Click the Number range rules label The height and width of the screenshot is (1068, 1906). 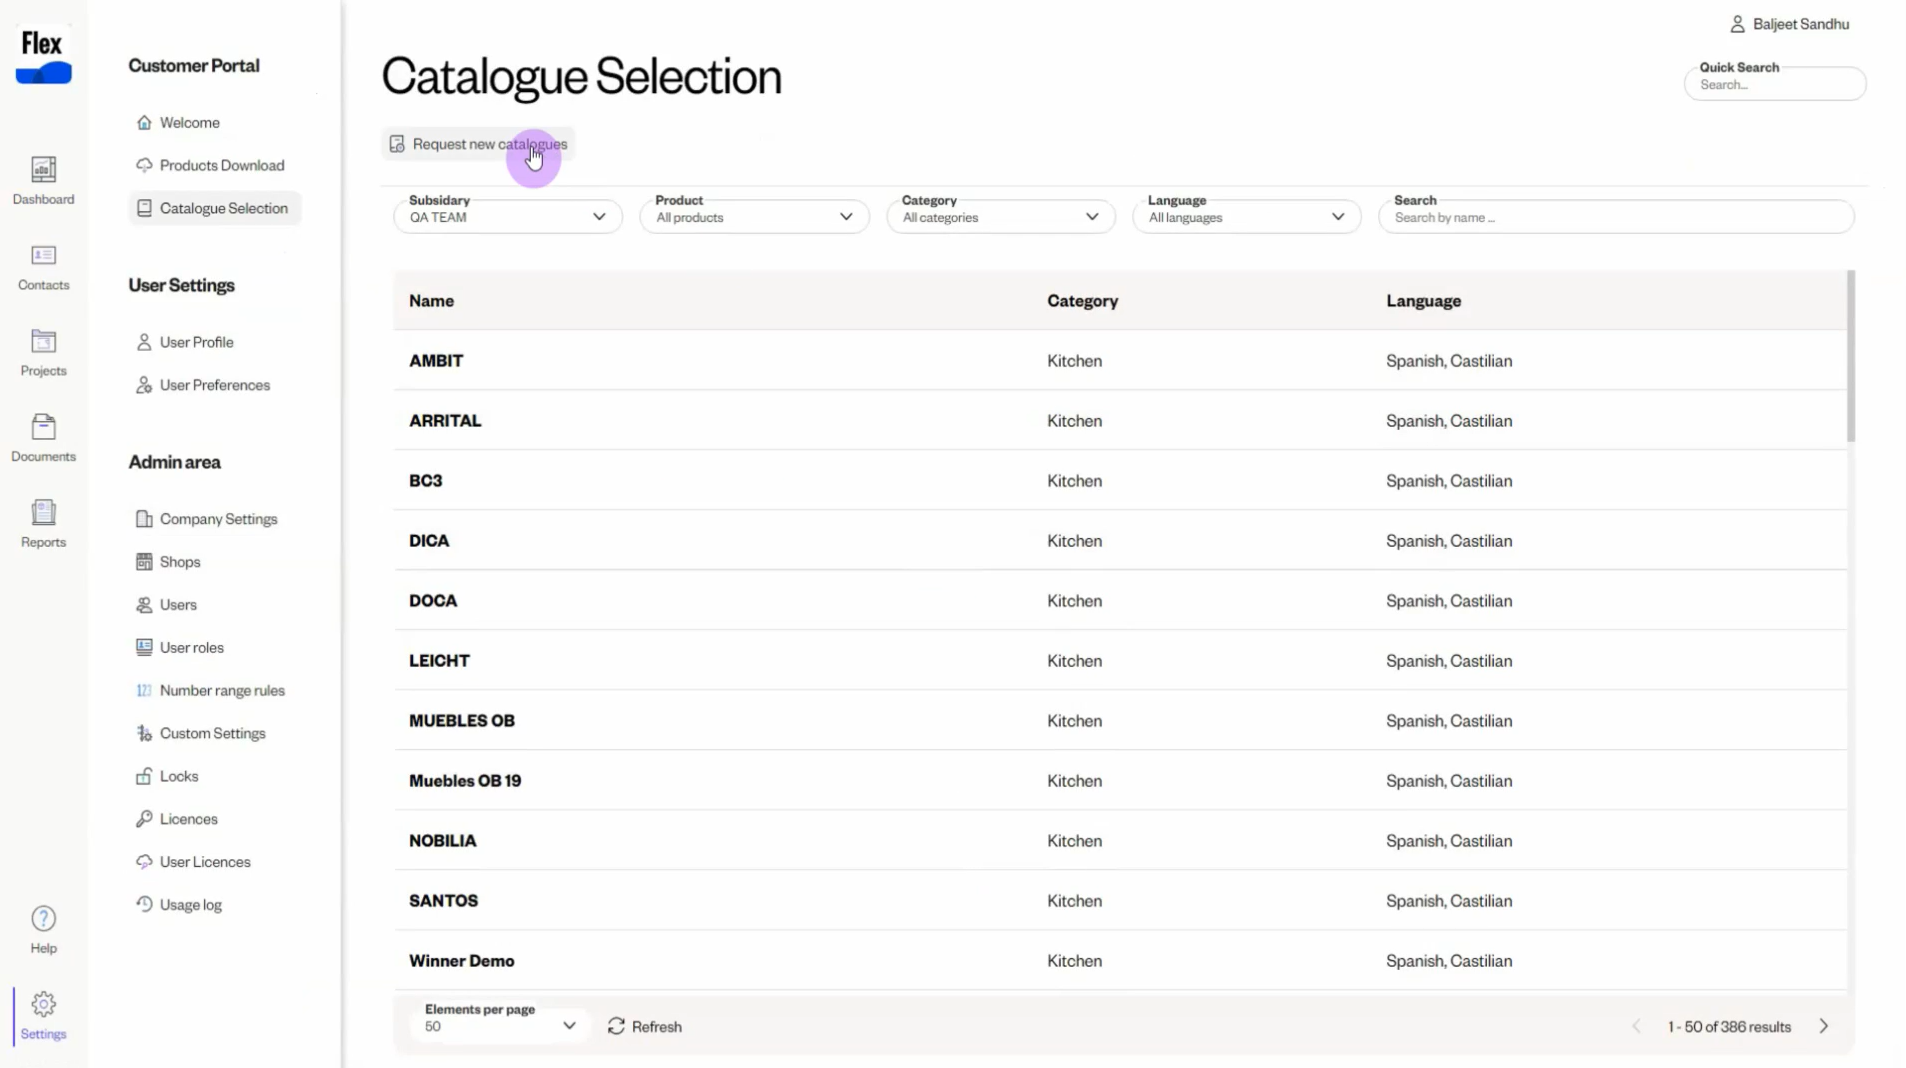click(223, 690)
